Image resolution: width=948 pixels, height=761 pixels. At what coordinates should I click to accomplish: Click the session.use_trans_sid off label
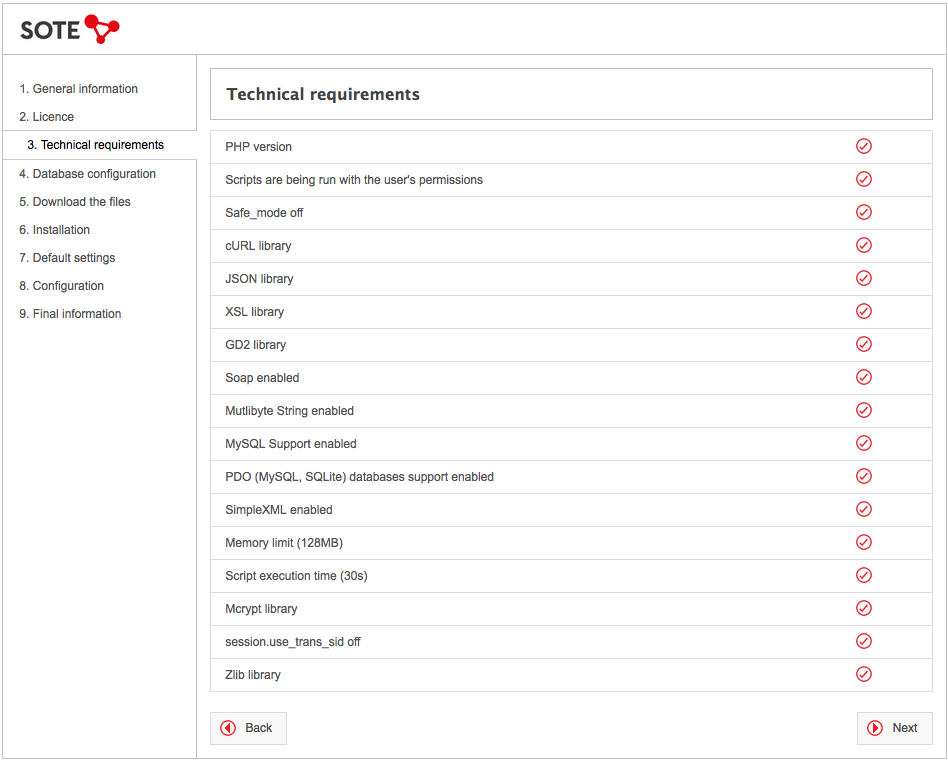click(x=293, y=642)
